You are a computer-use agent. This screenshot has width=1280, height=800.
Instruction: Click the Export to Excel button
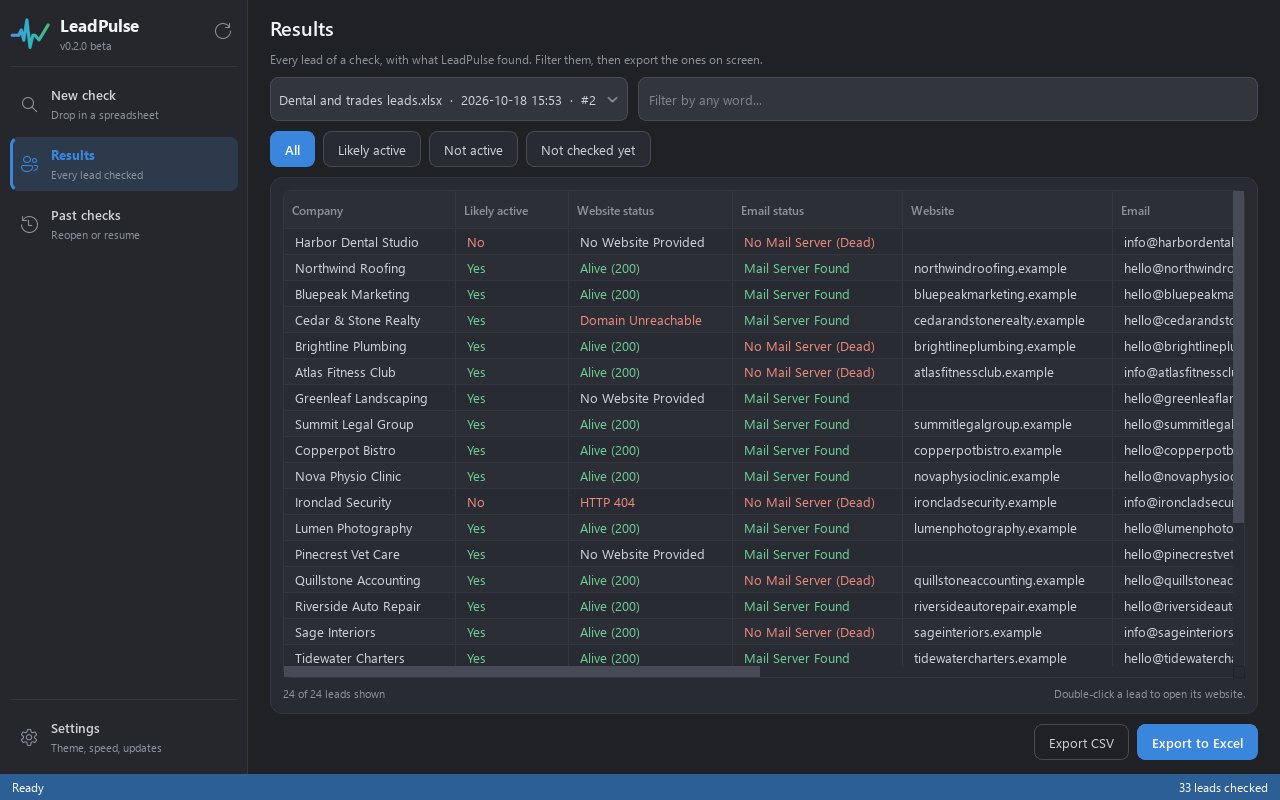pos(1197,742)
